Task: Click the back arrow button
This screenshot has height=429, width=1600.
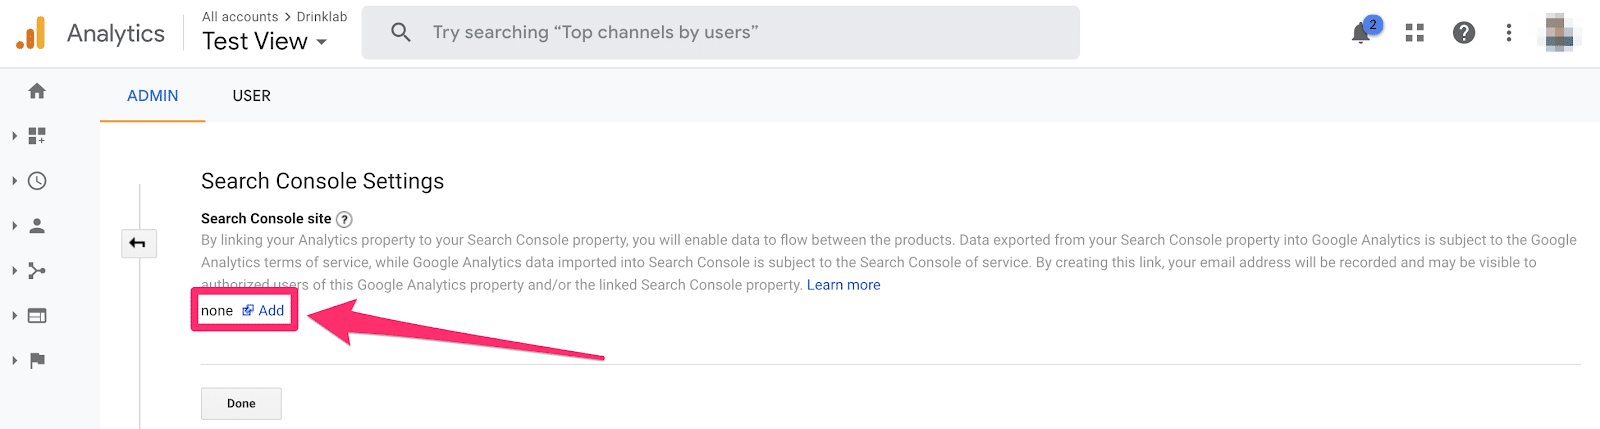Action: [x=138, y=243]
